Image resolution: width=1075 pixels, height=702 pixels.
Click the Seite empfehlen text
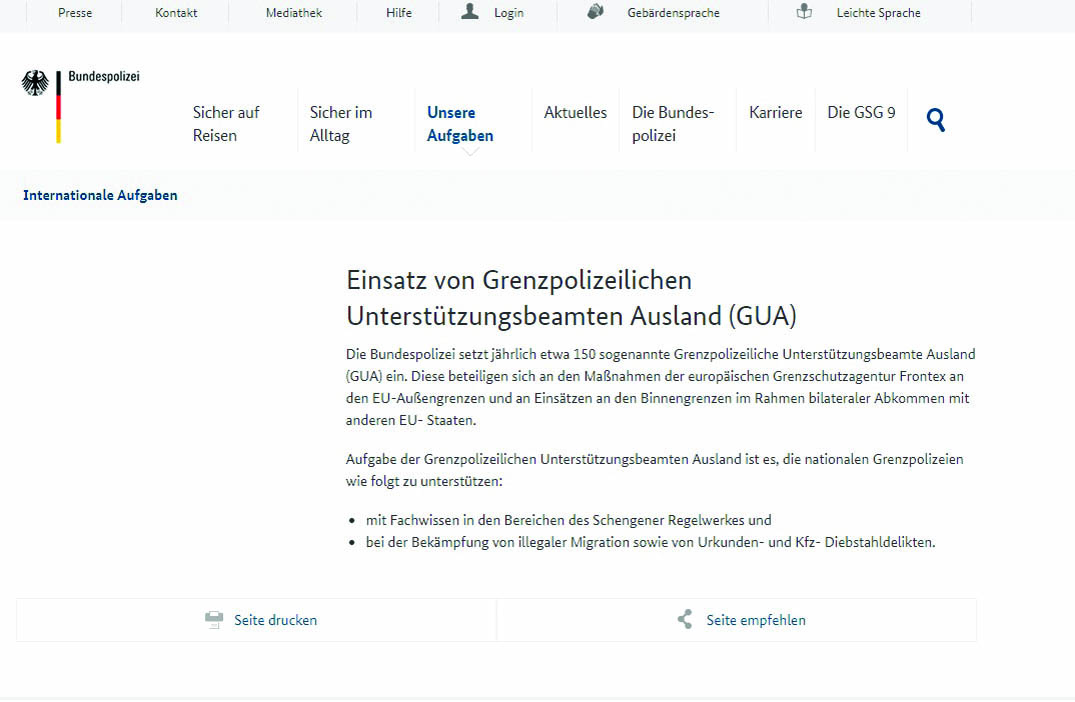pyautogui.click(x=755, y=620)
